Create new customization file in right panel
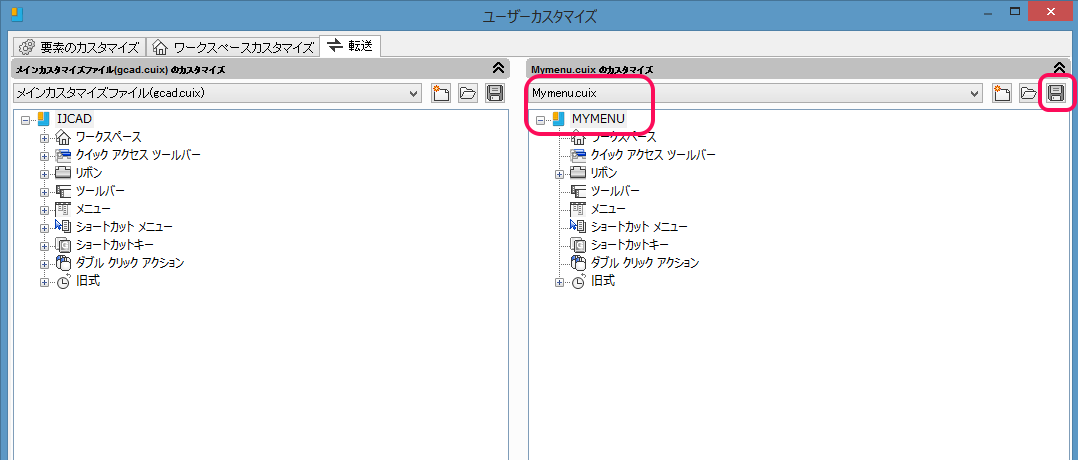Viewport: 1078px width, 460px height. pyautogui.click(x=1002, y=93)
